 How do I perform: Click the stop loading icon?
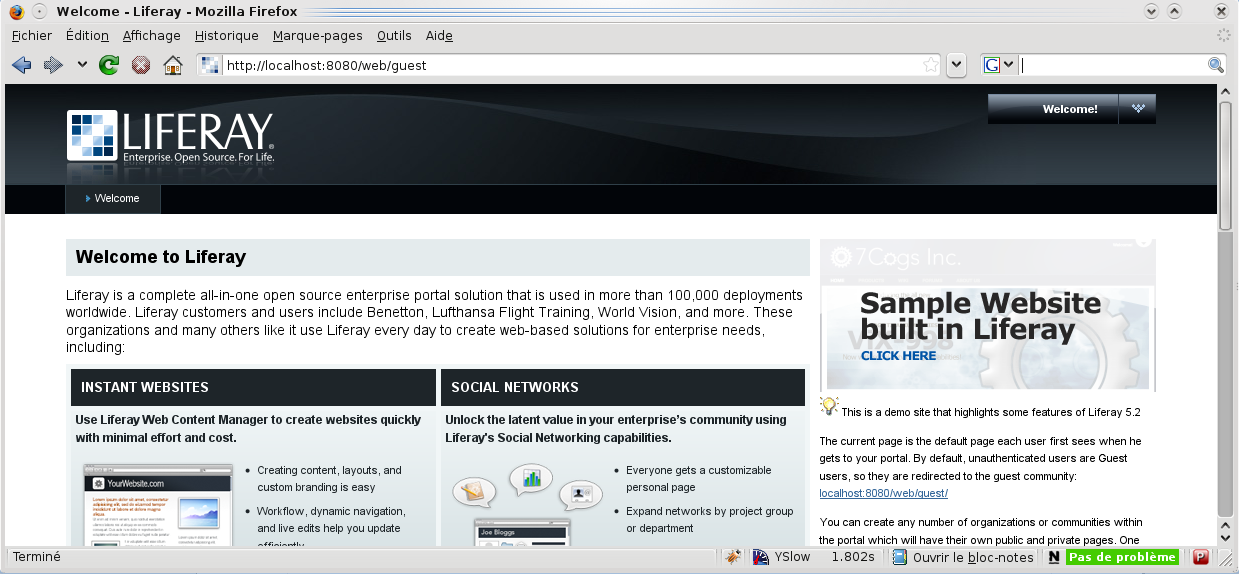tap(141, 65)
